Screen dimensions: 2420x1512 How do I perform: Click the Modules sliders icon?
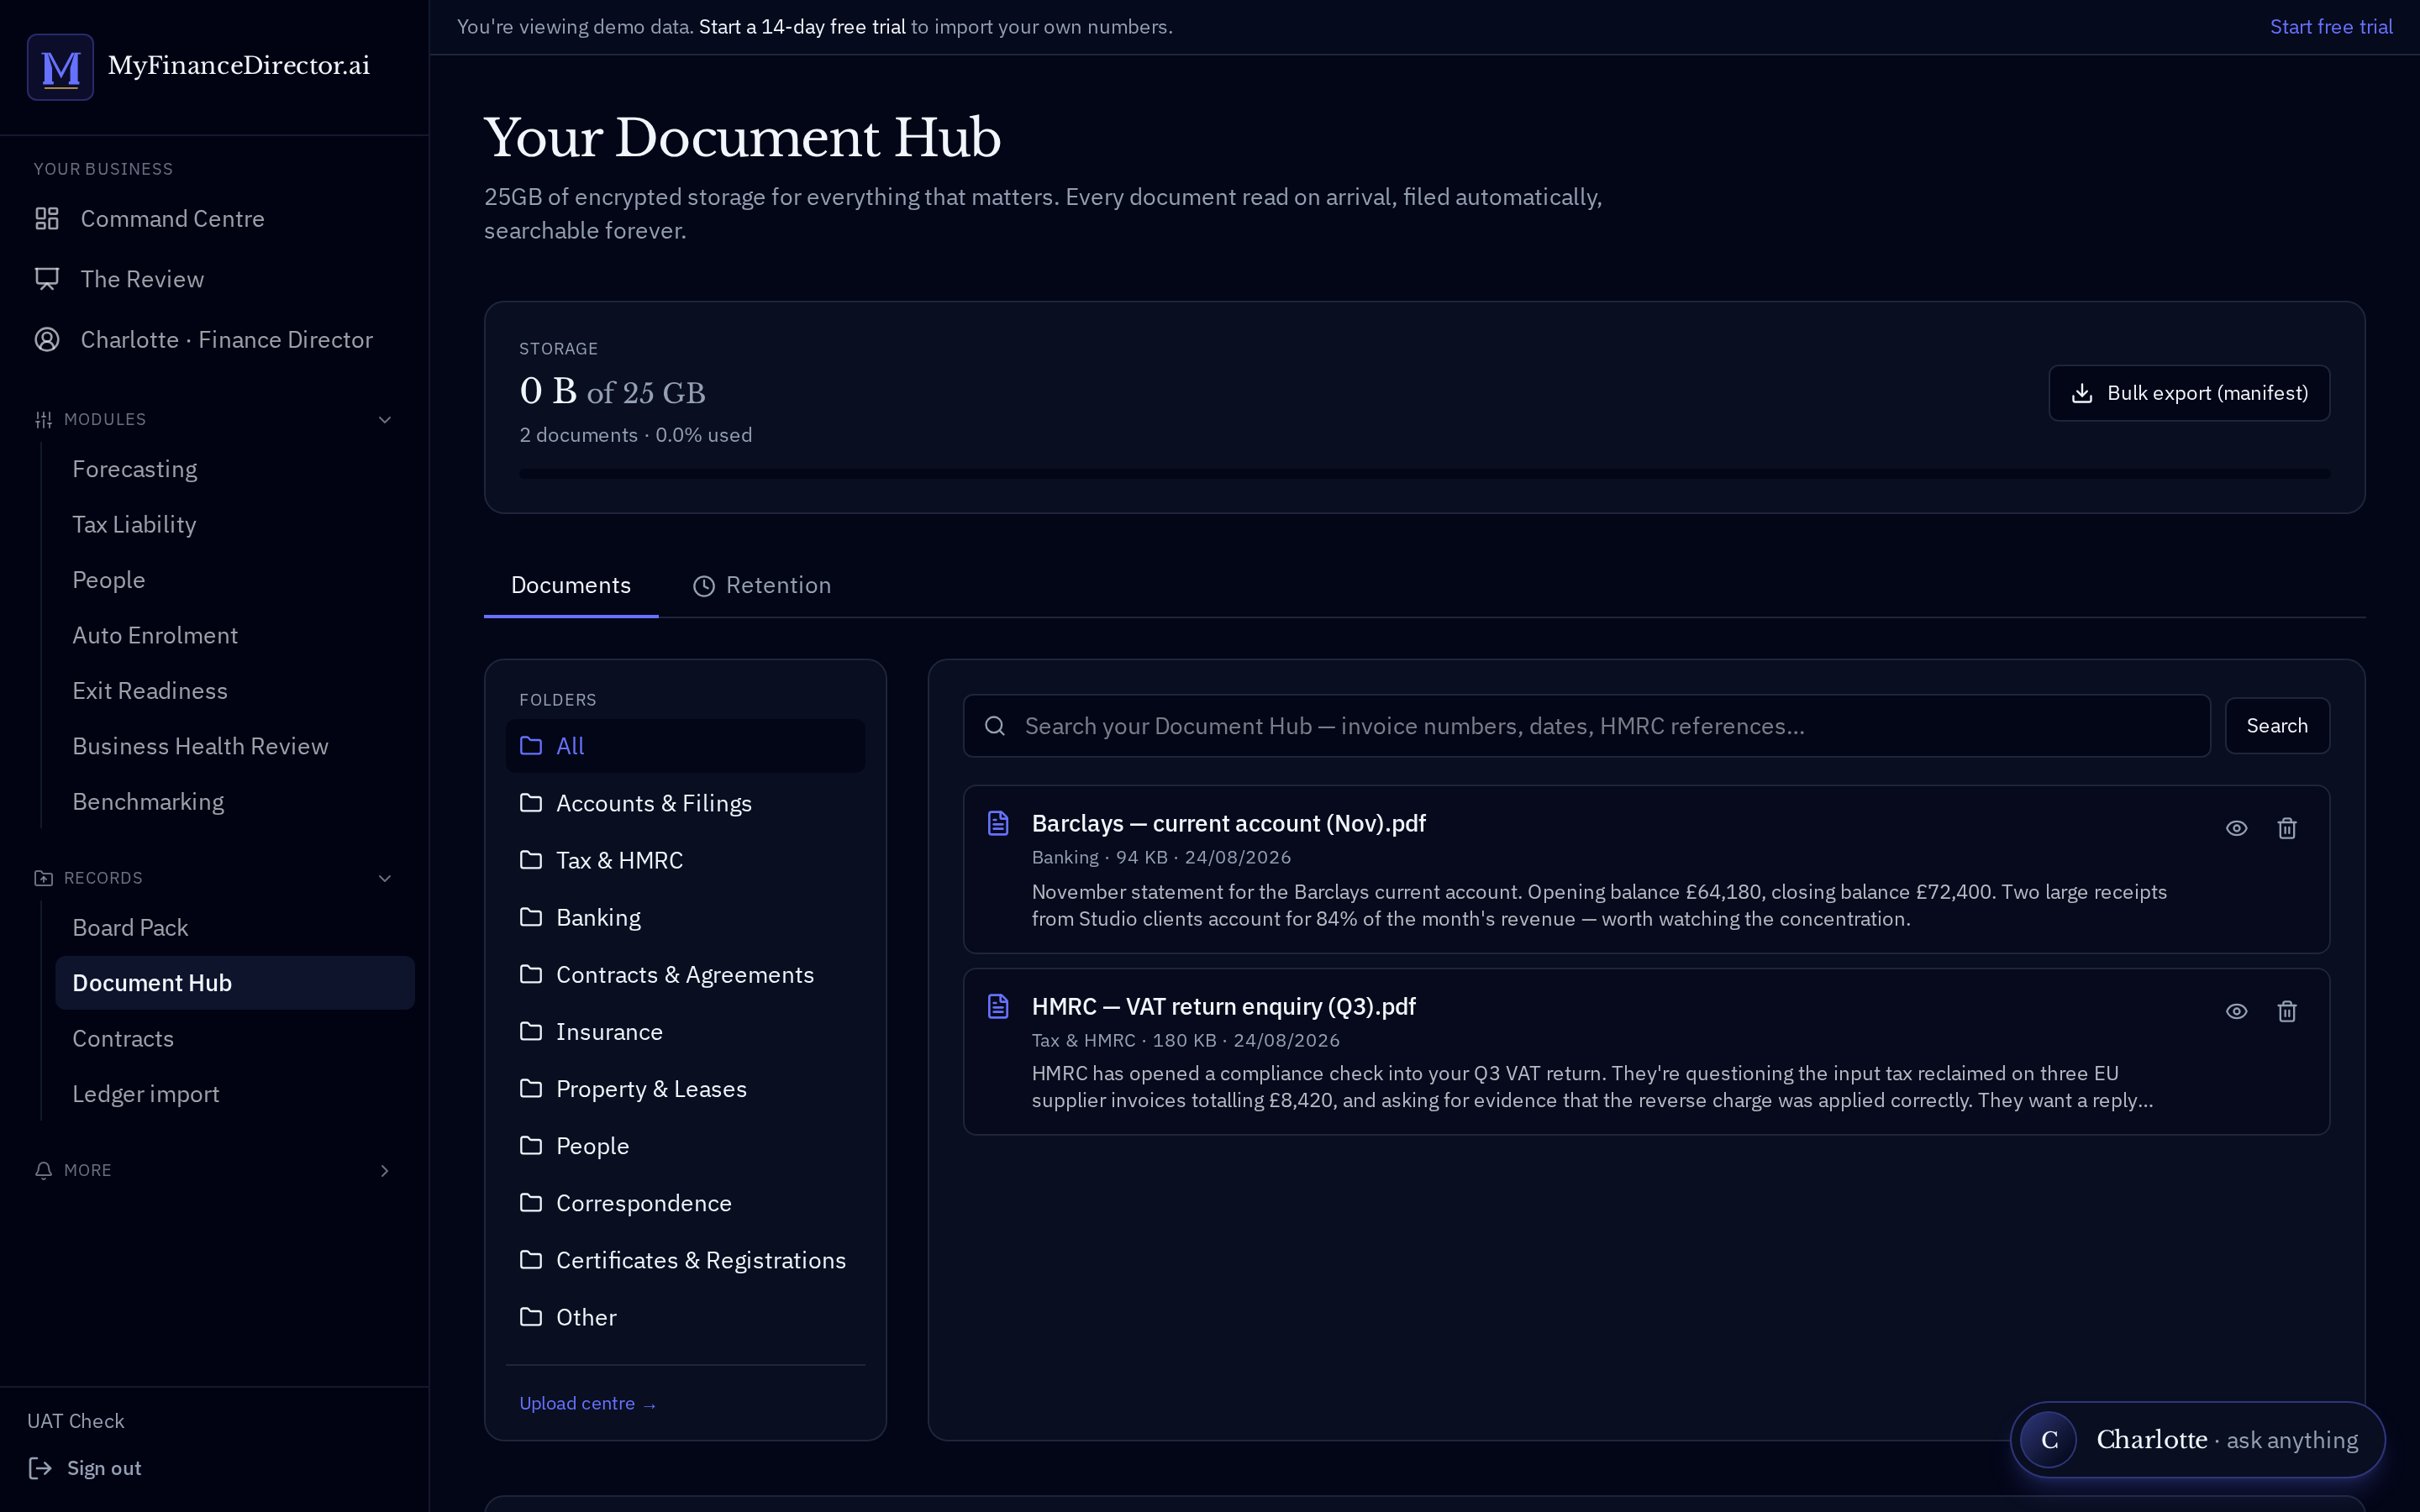click(x=43, y=420)
